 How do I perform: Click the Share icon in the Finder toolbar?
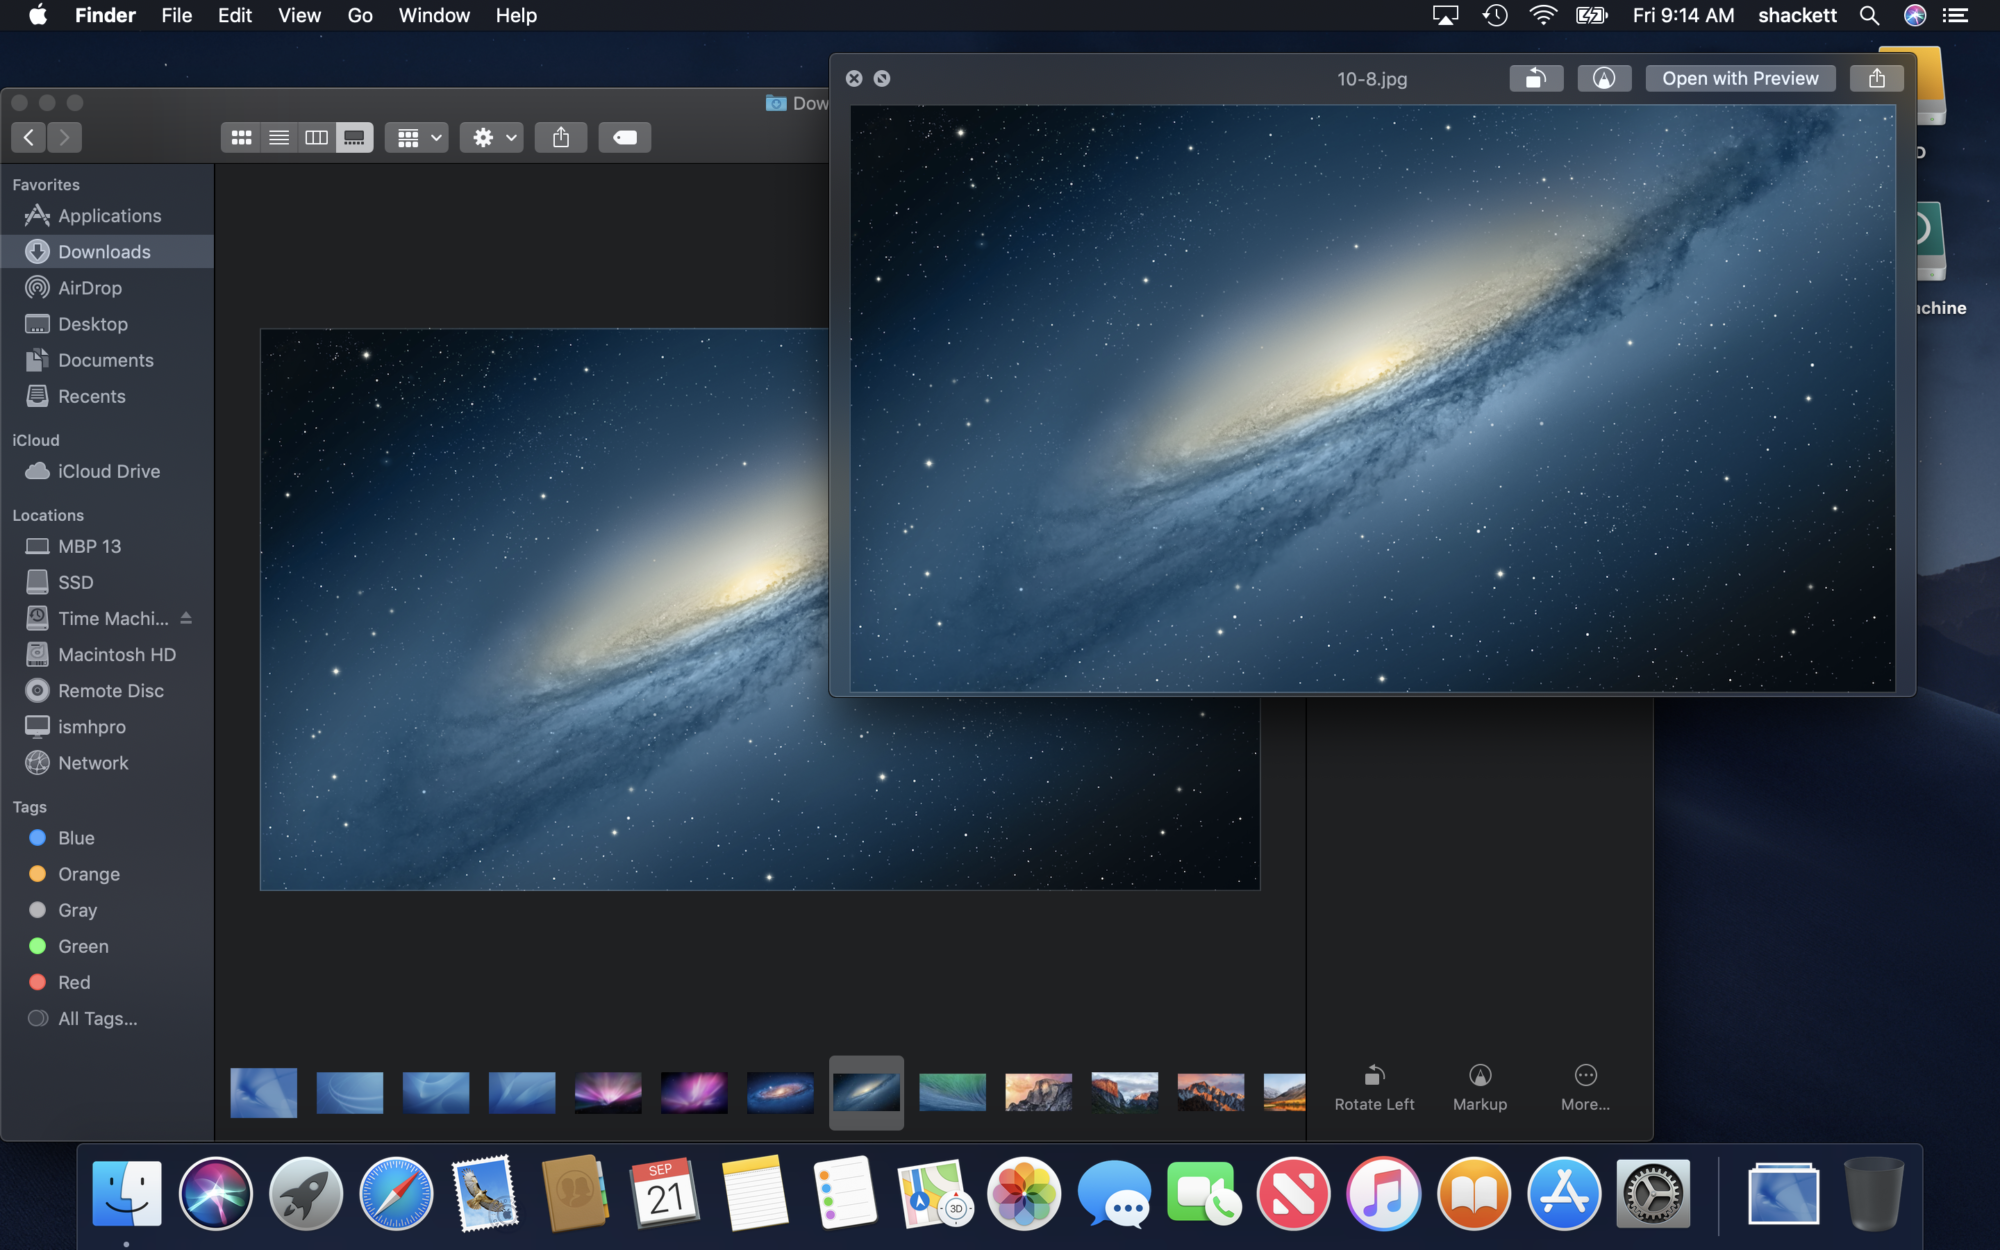(561, 137)
